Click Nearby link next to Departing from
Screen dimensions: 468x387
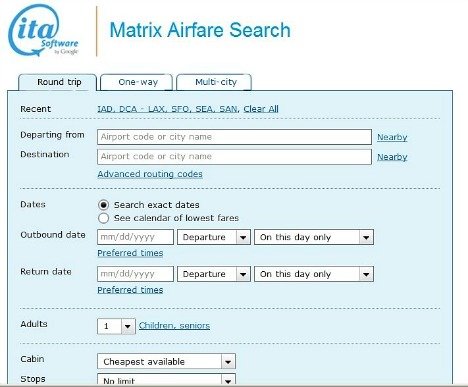(392, 137)
